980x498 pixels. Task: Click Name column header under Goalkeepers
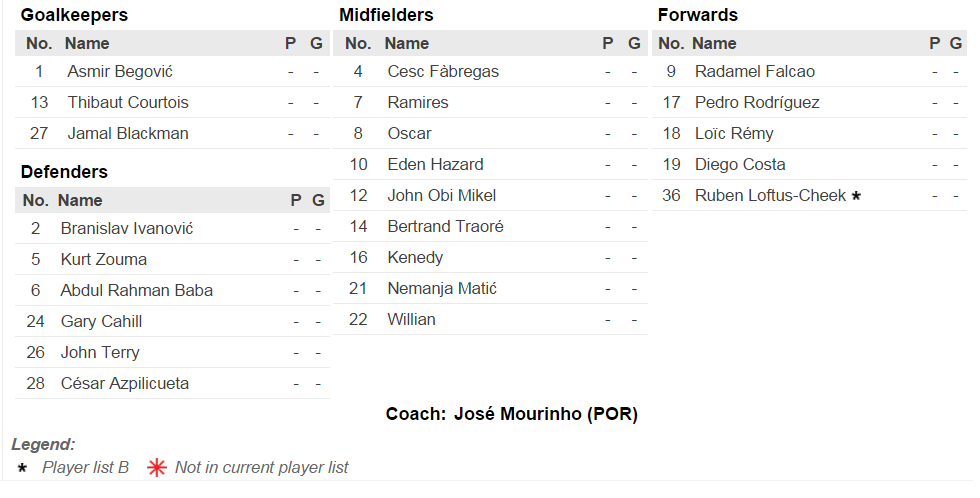point(87,43)
